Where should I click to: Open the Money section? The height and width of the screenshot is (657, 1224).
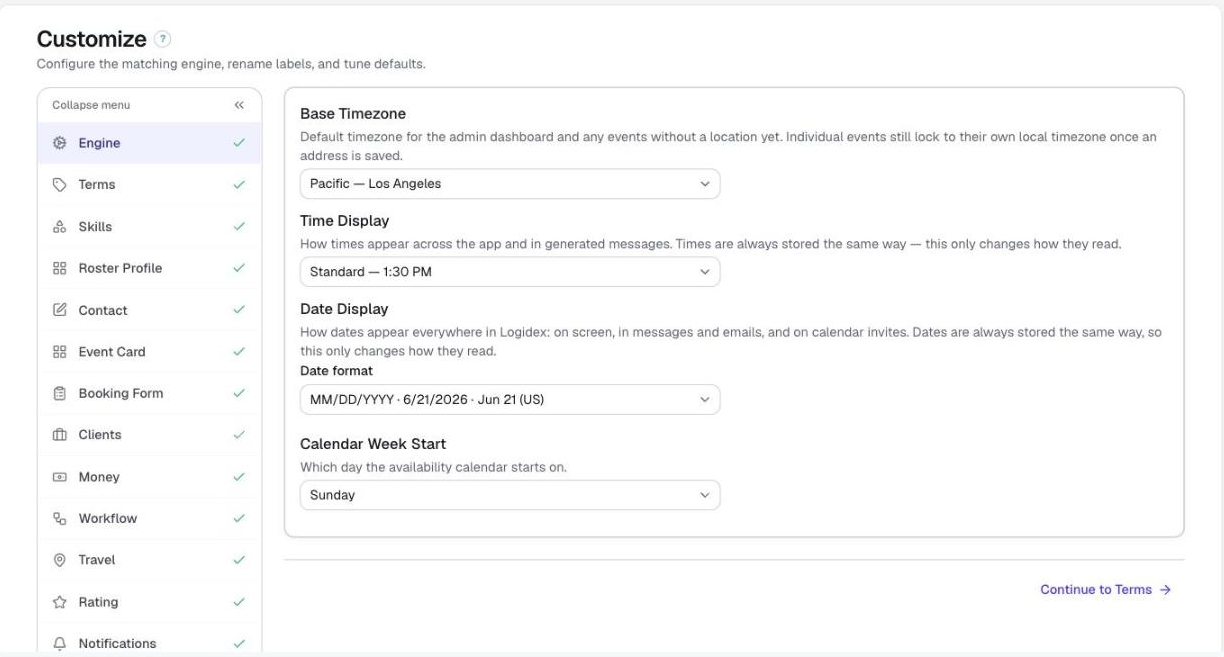click(149, 477)
